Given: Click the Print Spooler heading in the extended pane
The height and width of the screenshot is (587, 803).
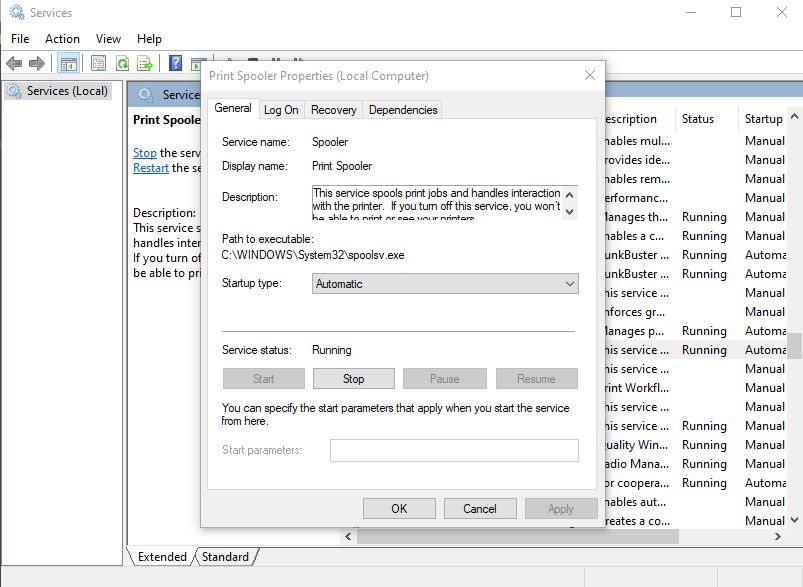Looking at the screenshot, I should [166, 120].
